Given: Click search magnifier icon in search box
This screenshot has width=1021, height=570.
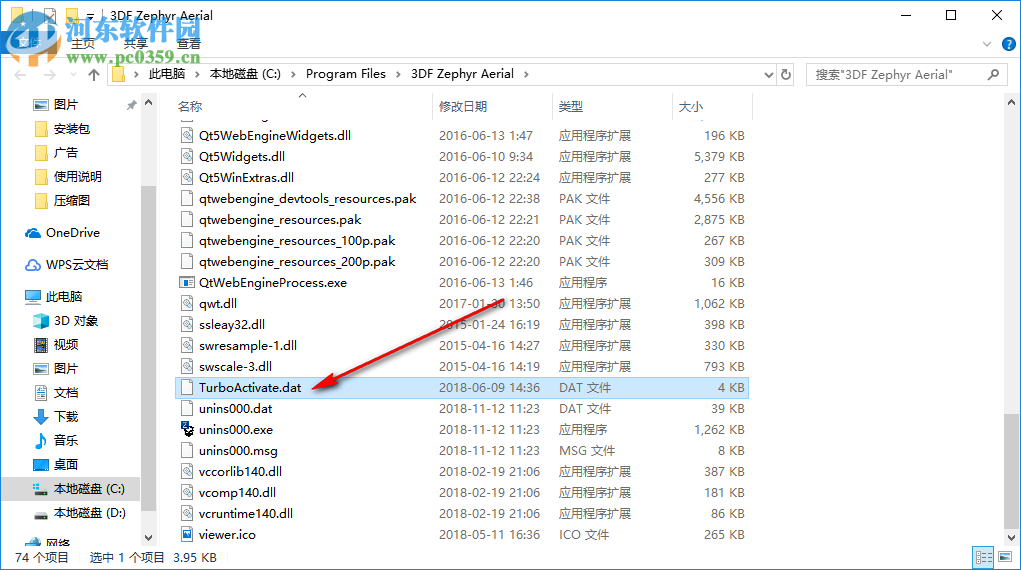Looking at the screenshot, I should 993,74.
